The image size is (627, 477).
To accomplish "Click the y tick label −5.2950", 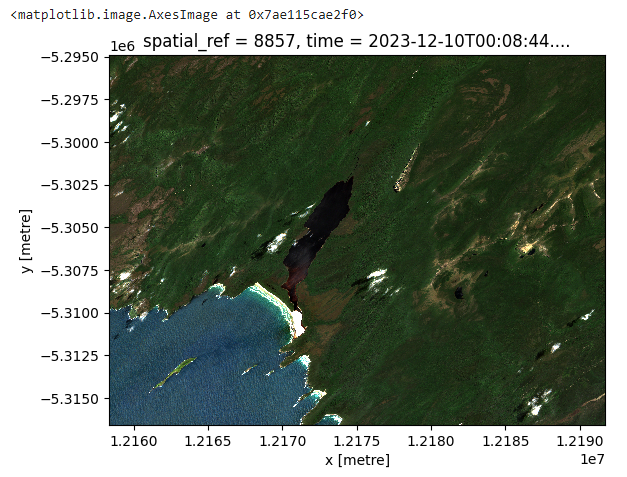I will coord(70,58).
